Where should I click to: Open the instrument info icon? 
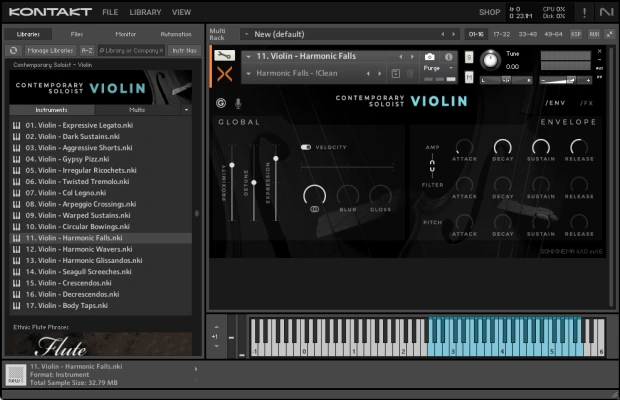pyautogui.click(x=449, y=57)
